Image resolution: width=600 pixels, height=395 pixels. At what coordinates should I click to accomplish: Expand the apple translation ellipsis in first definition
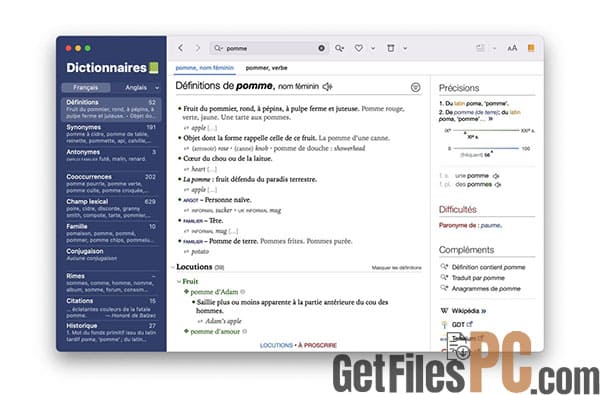pyautogui.click(x=212, y=128)
